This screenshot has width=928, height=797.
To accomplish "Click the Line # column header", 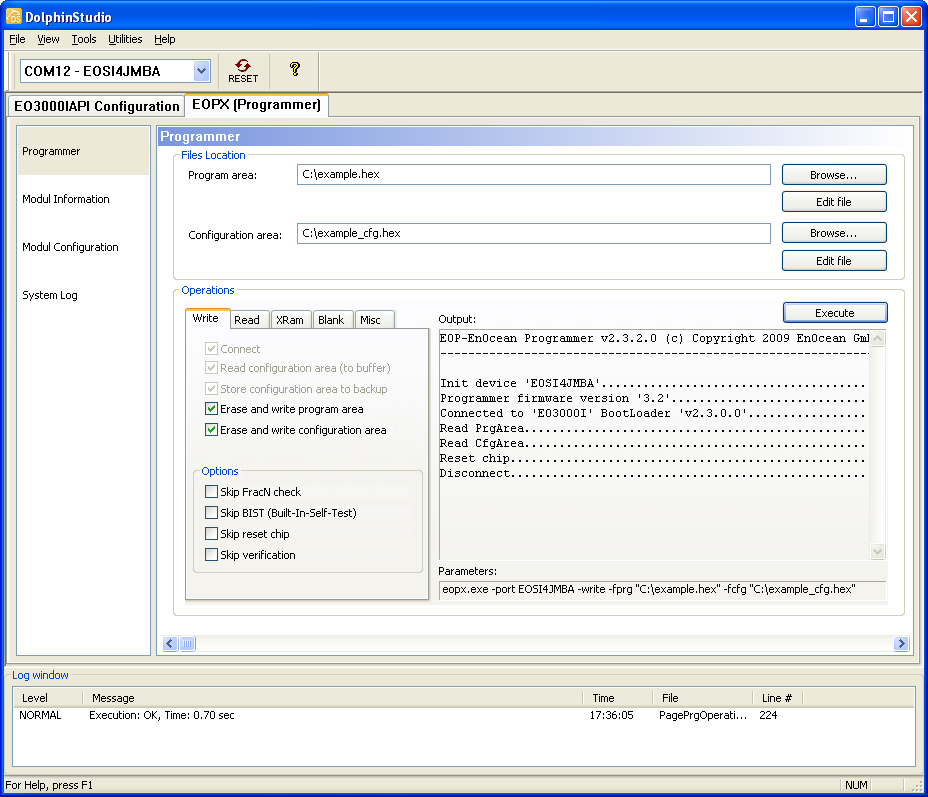I will [778, 698].
